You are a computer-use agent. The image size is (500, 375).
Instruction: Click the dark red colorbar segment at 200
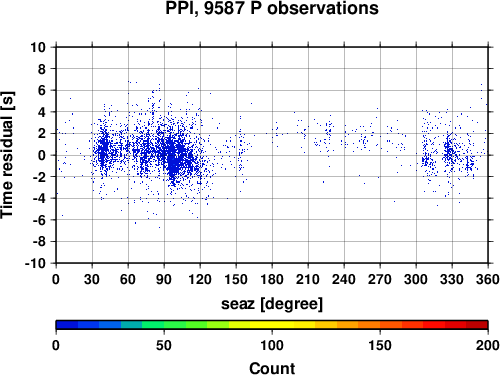click(x=477, y=325)
